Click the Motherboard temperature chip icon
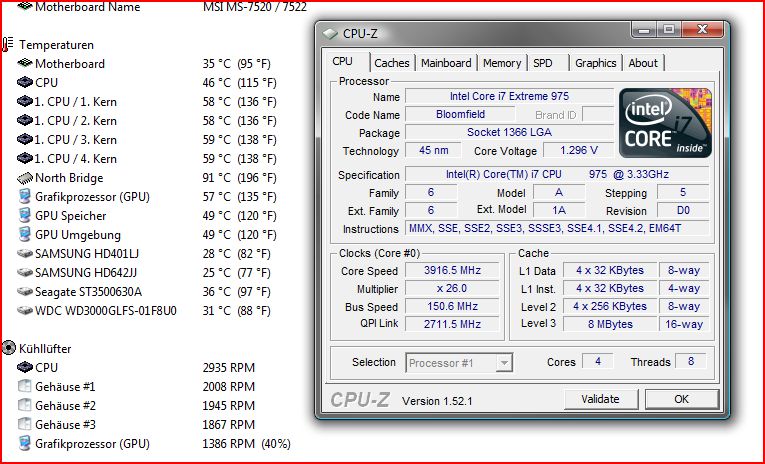The width and height of the screenshot is (765, 464). (24, 63)
